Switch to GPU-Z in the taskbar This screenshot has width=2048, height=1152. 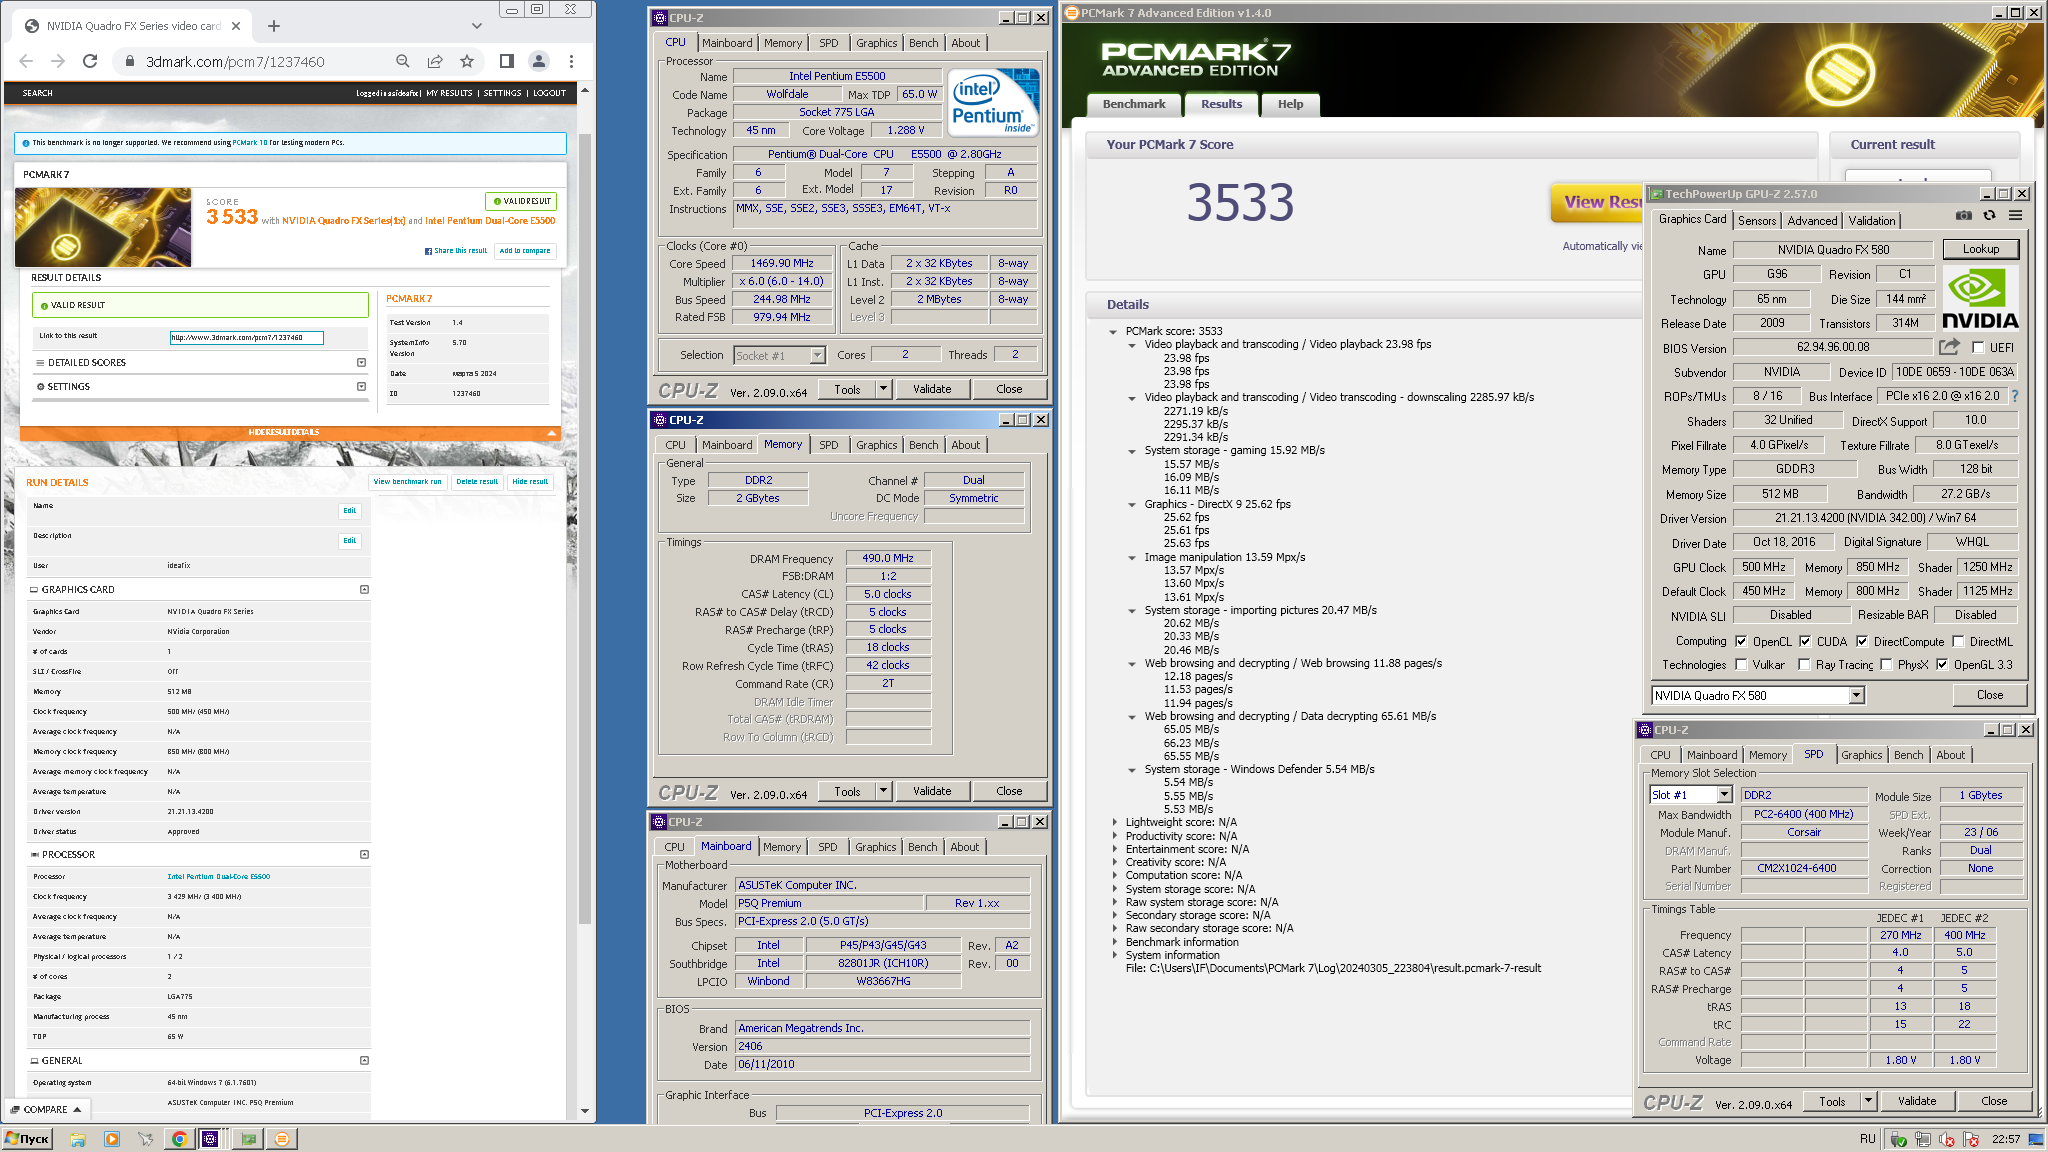point(248,1138)
